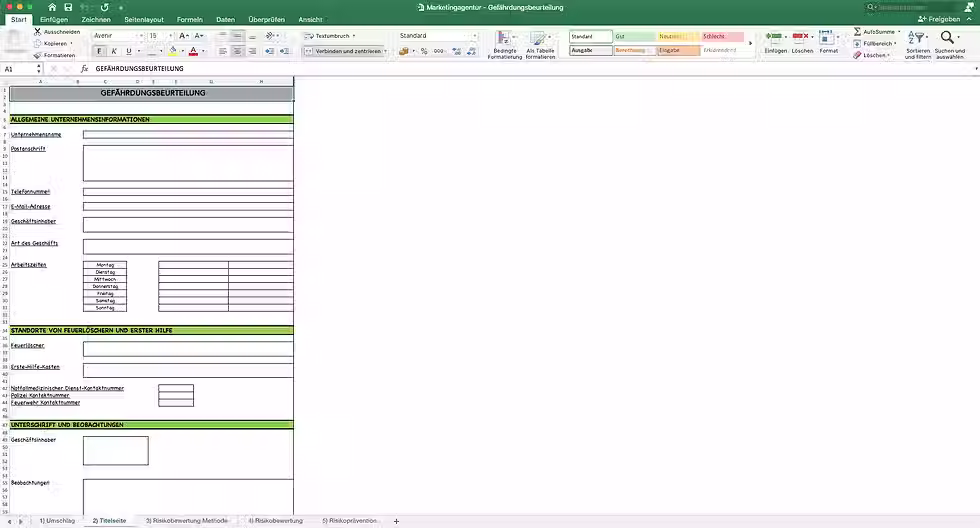
Task: Switch to the 4) Risikobewertung sheet tab
Action: pyautogui.click(x=276, y=521)
